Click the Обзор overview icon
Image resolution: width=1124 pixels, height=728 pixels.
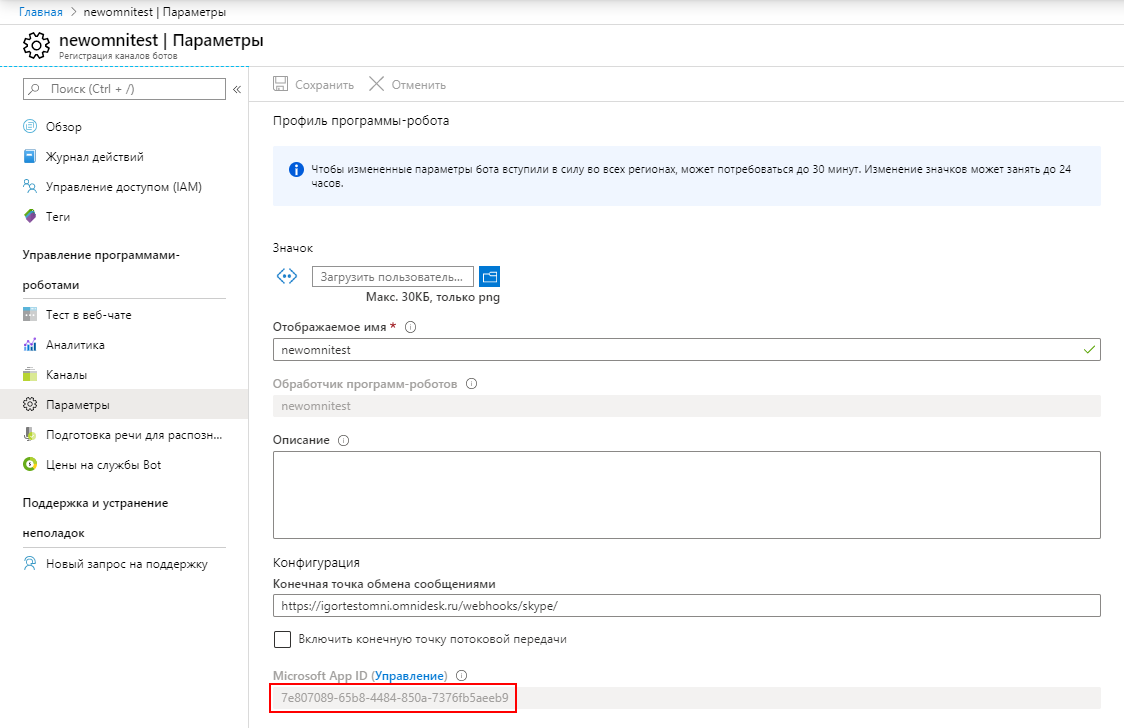tap(30, 126)
